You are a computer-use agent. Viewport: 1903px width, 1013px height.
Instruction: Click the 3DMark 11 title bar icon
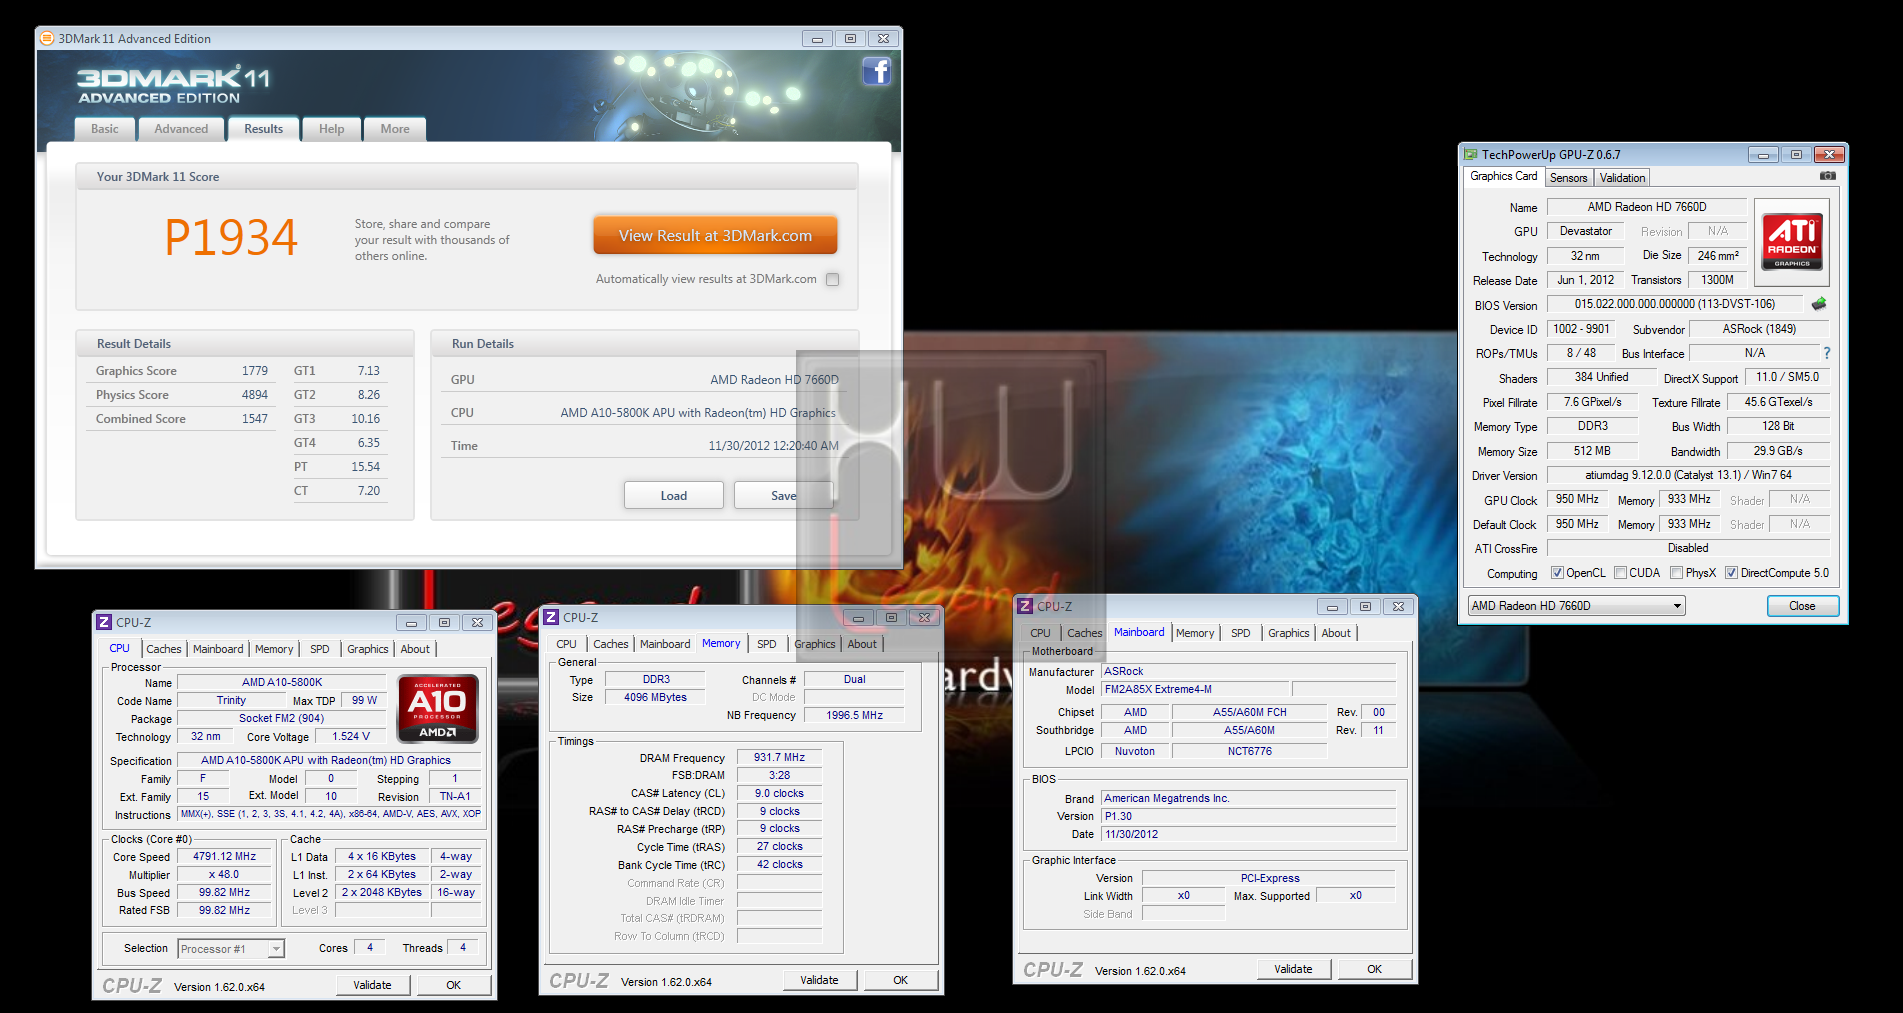point(47,38)
